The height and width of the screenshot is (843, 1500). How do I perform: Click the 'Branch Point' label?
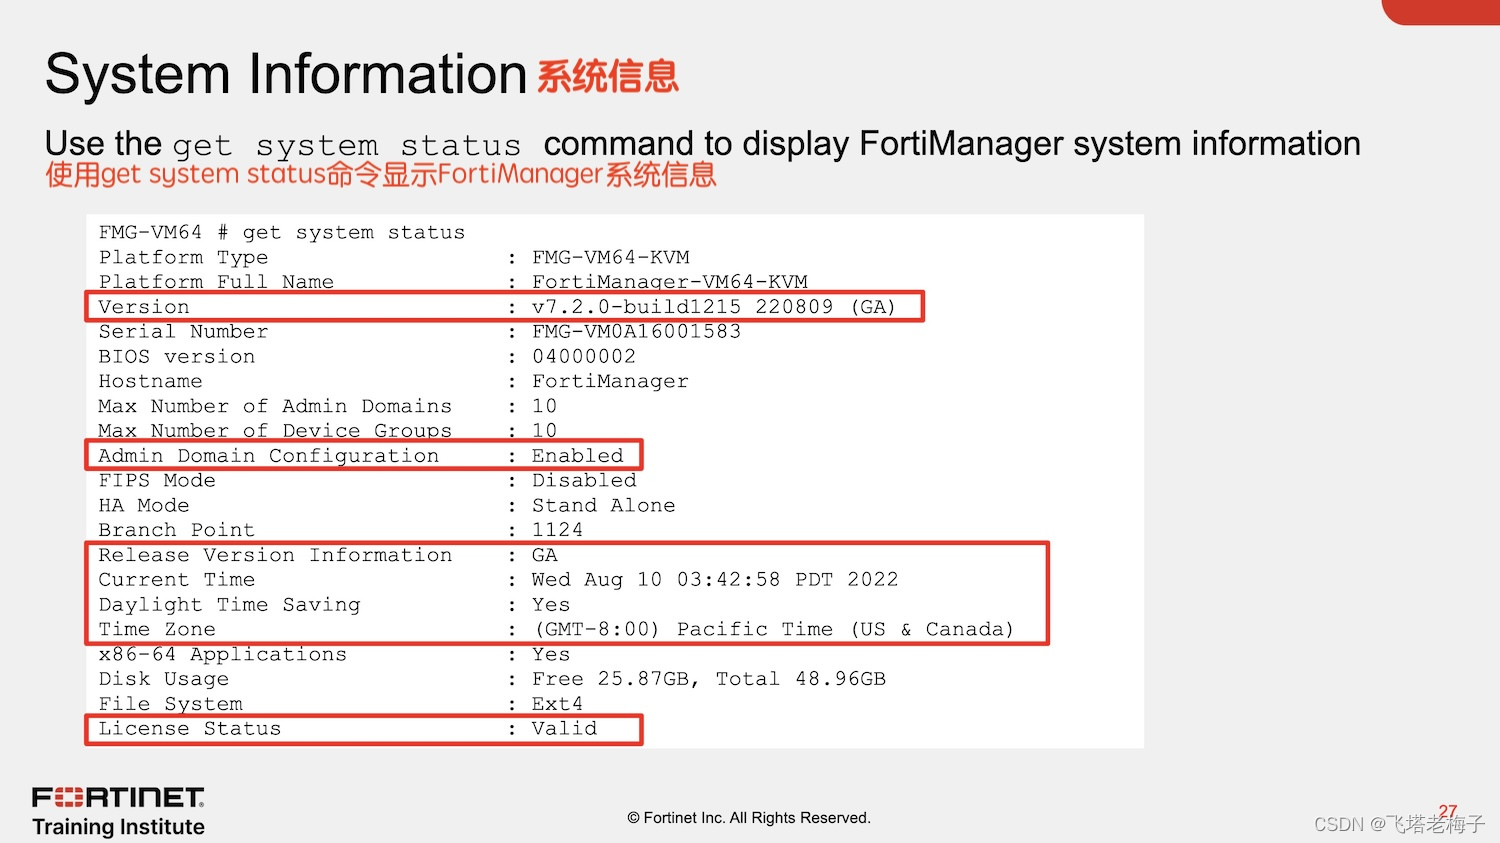(177, 530)
